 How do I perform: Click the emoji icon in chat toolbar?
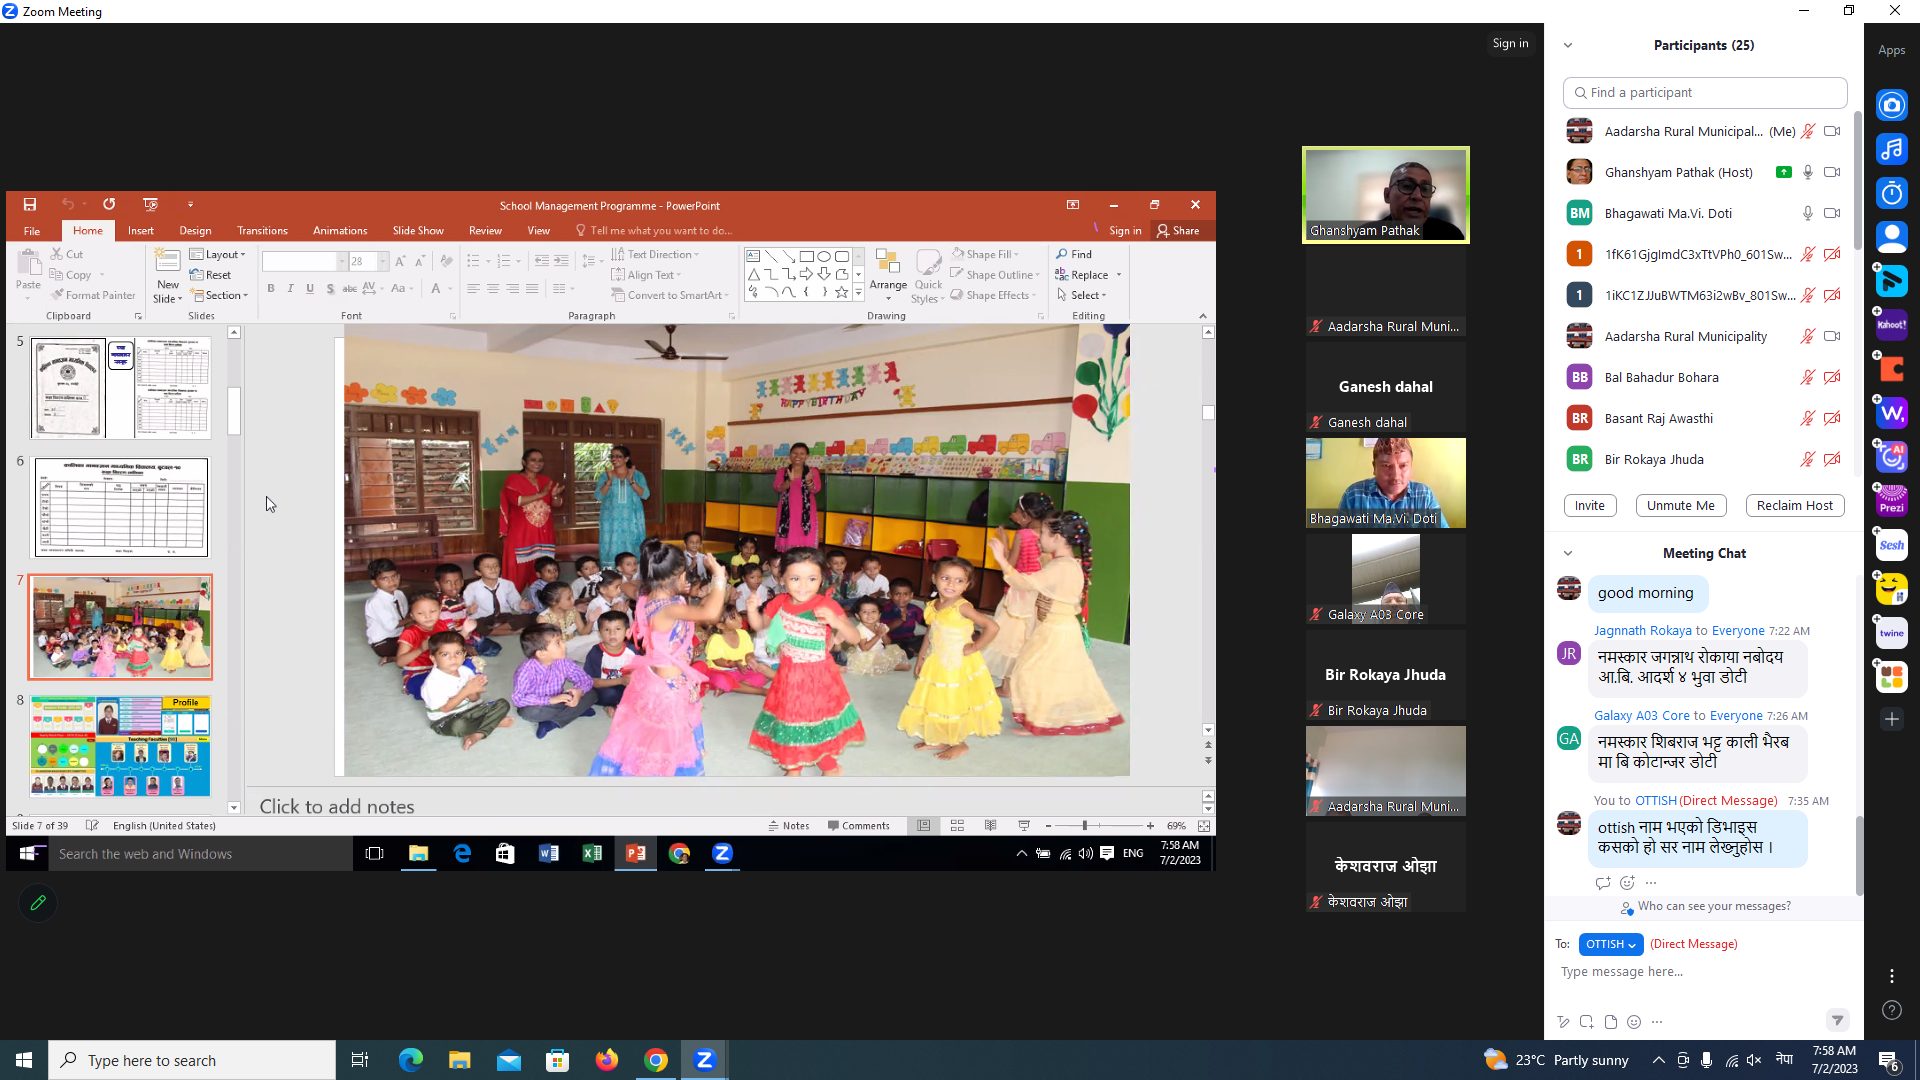pos(1634,1022)
